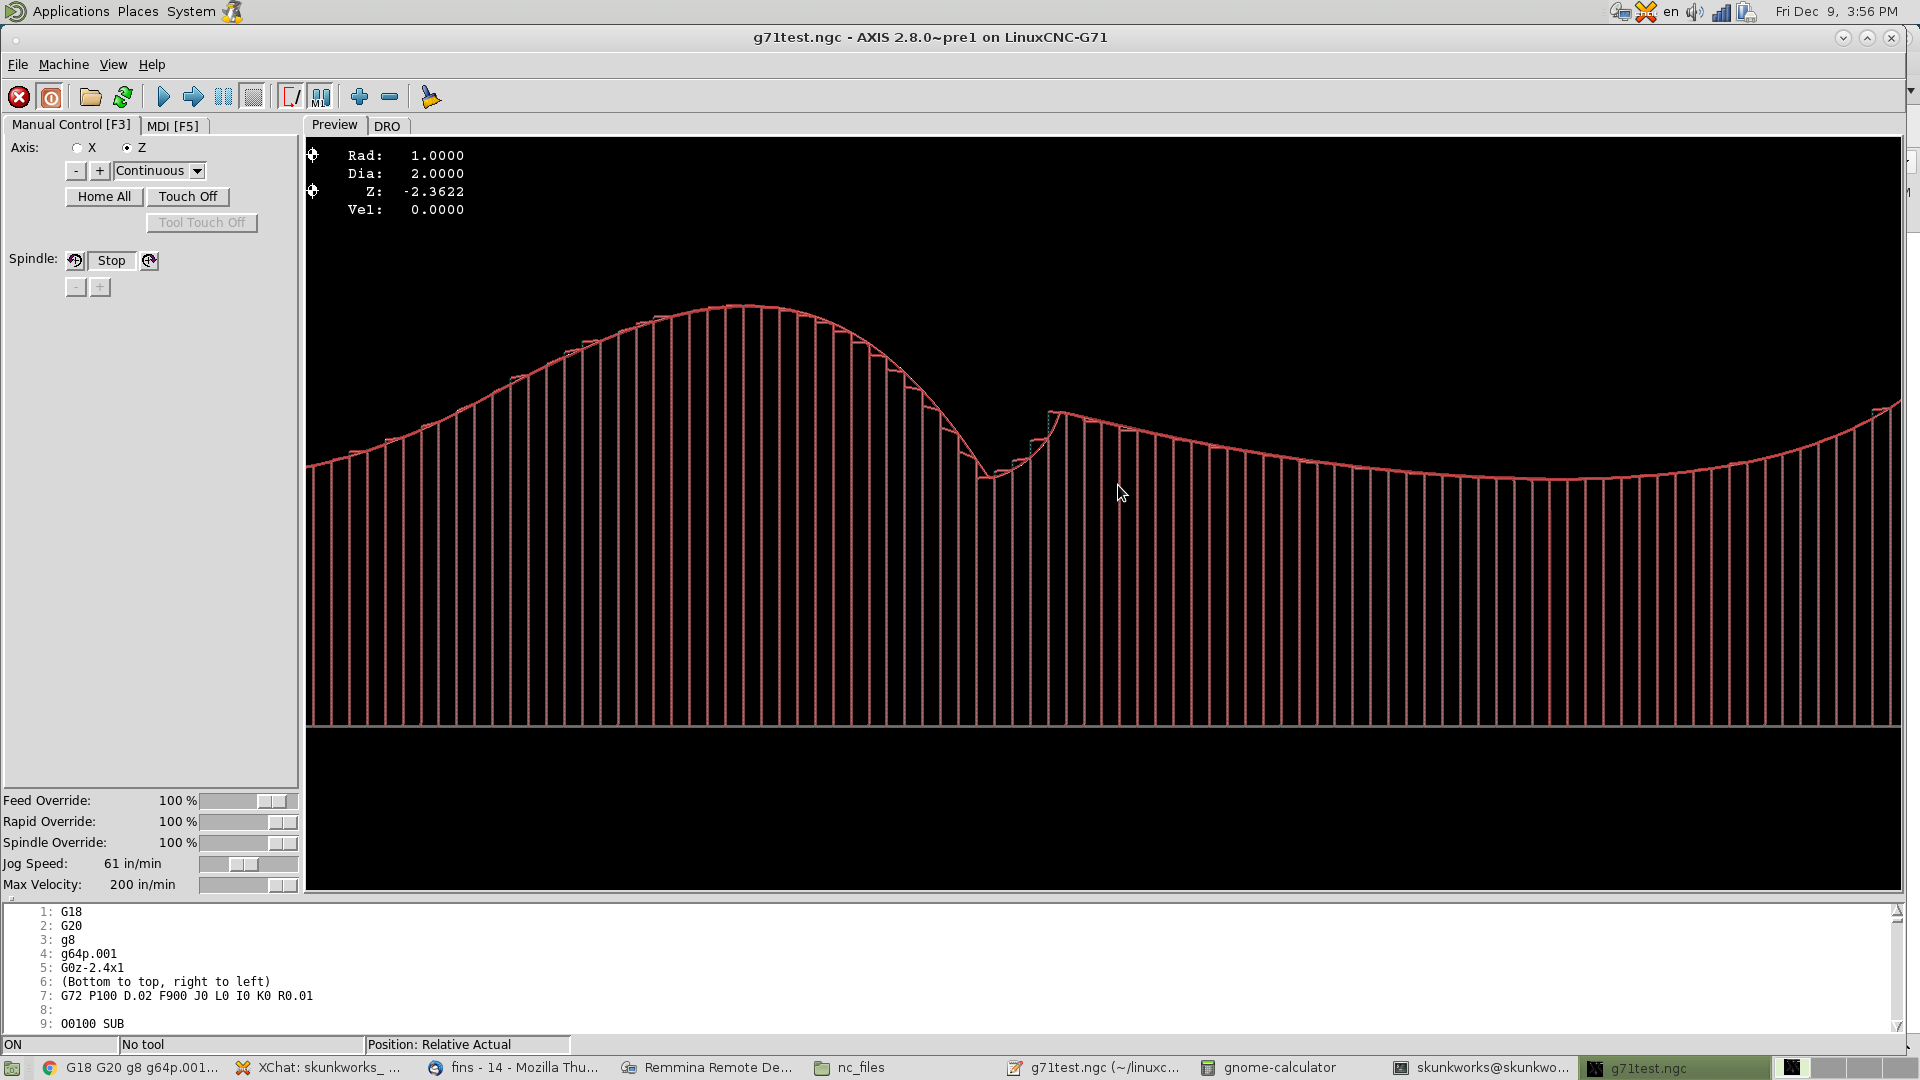Switch to MDI [F5] tab
This screenshot has width=1920, height=1080.
click(x=173, y=126)
